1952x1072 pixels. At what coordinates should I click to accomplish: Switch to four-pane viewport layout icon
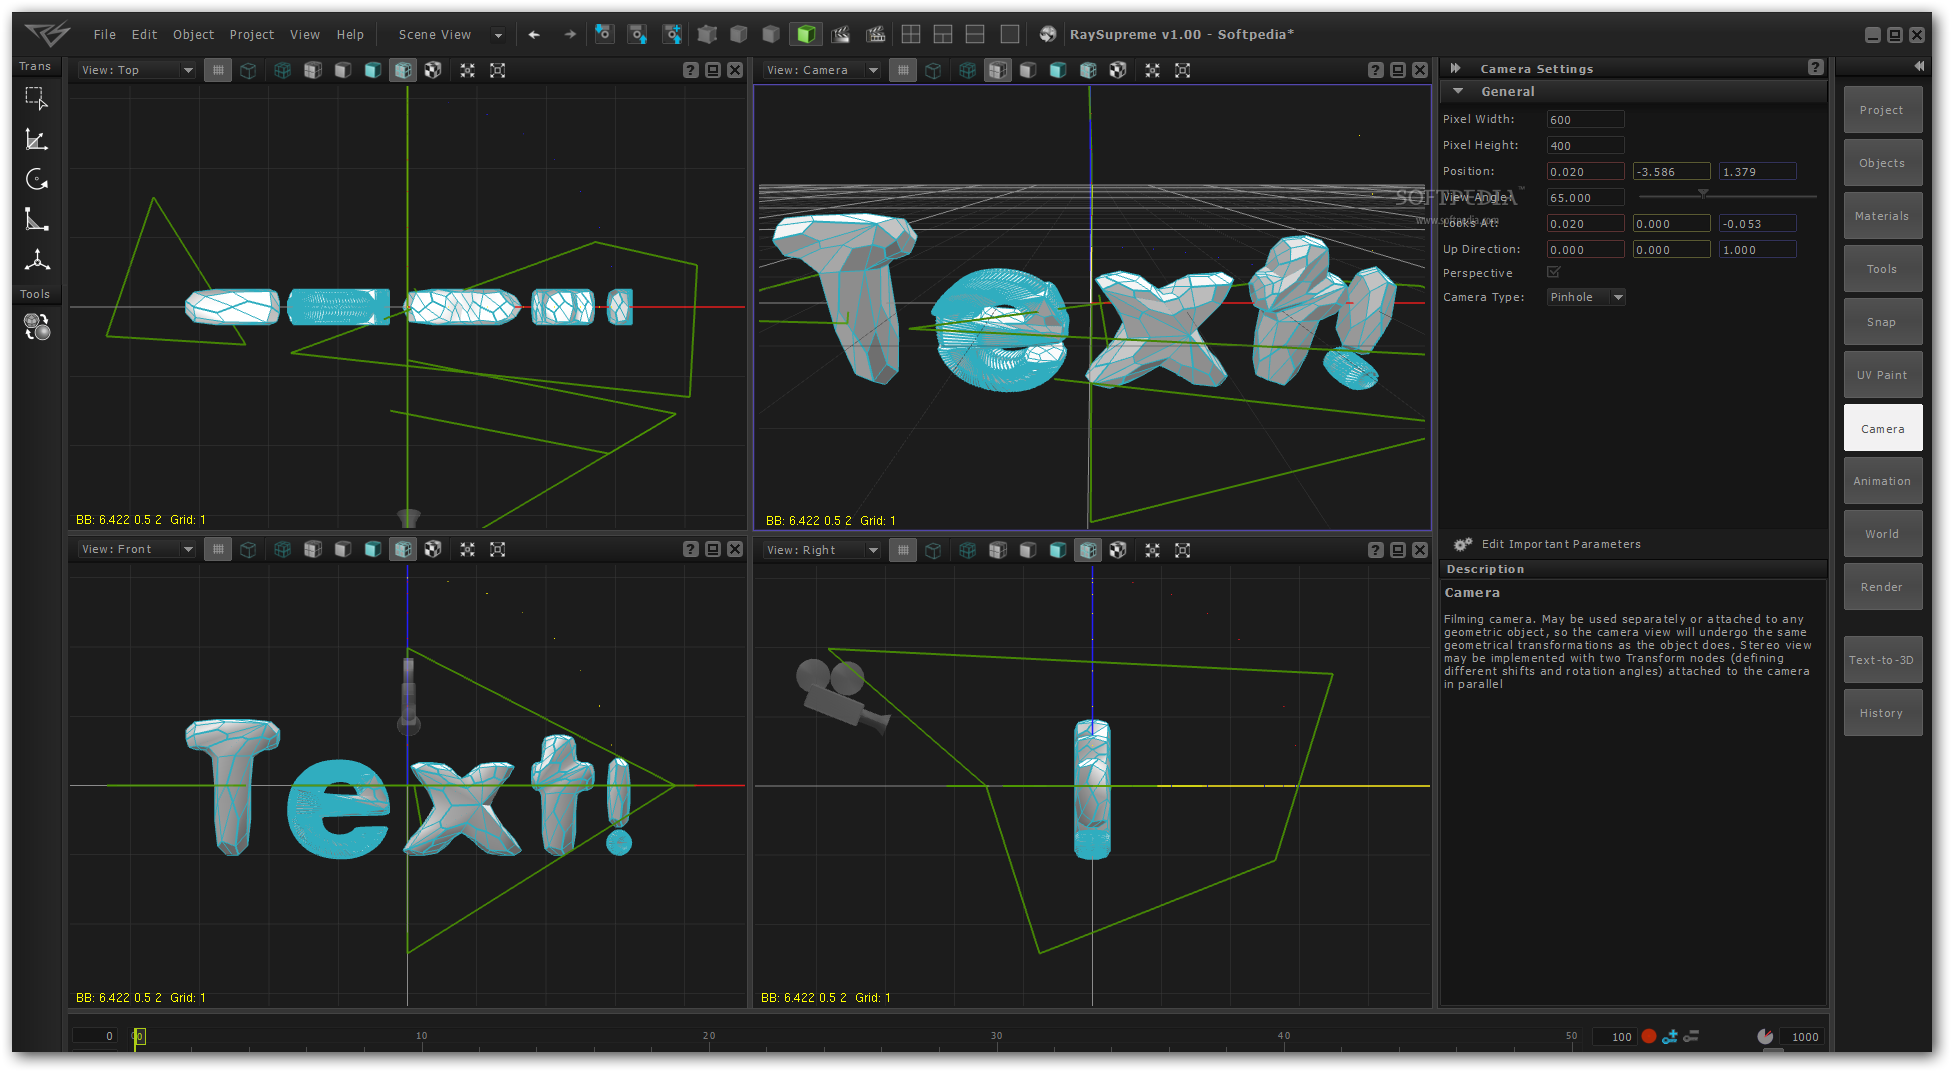tap(911, 35)
